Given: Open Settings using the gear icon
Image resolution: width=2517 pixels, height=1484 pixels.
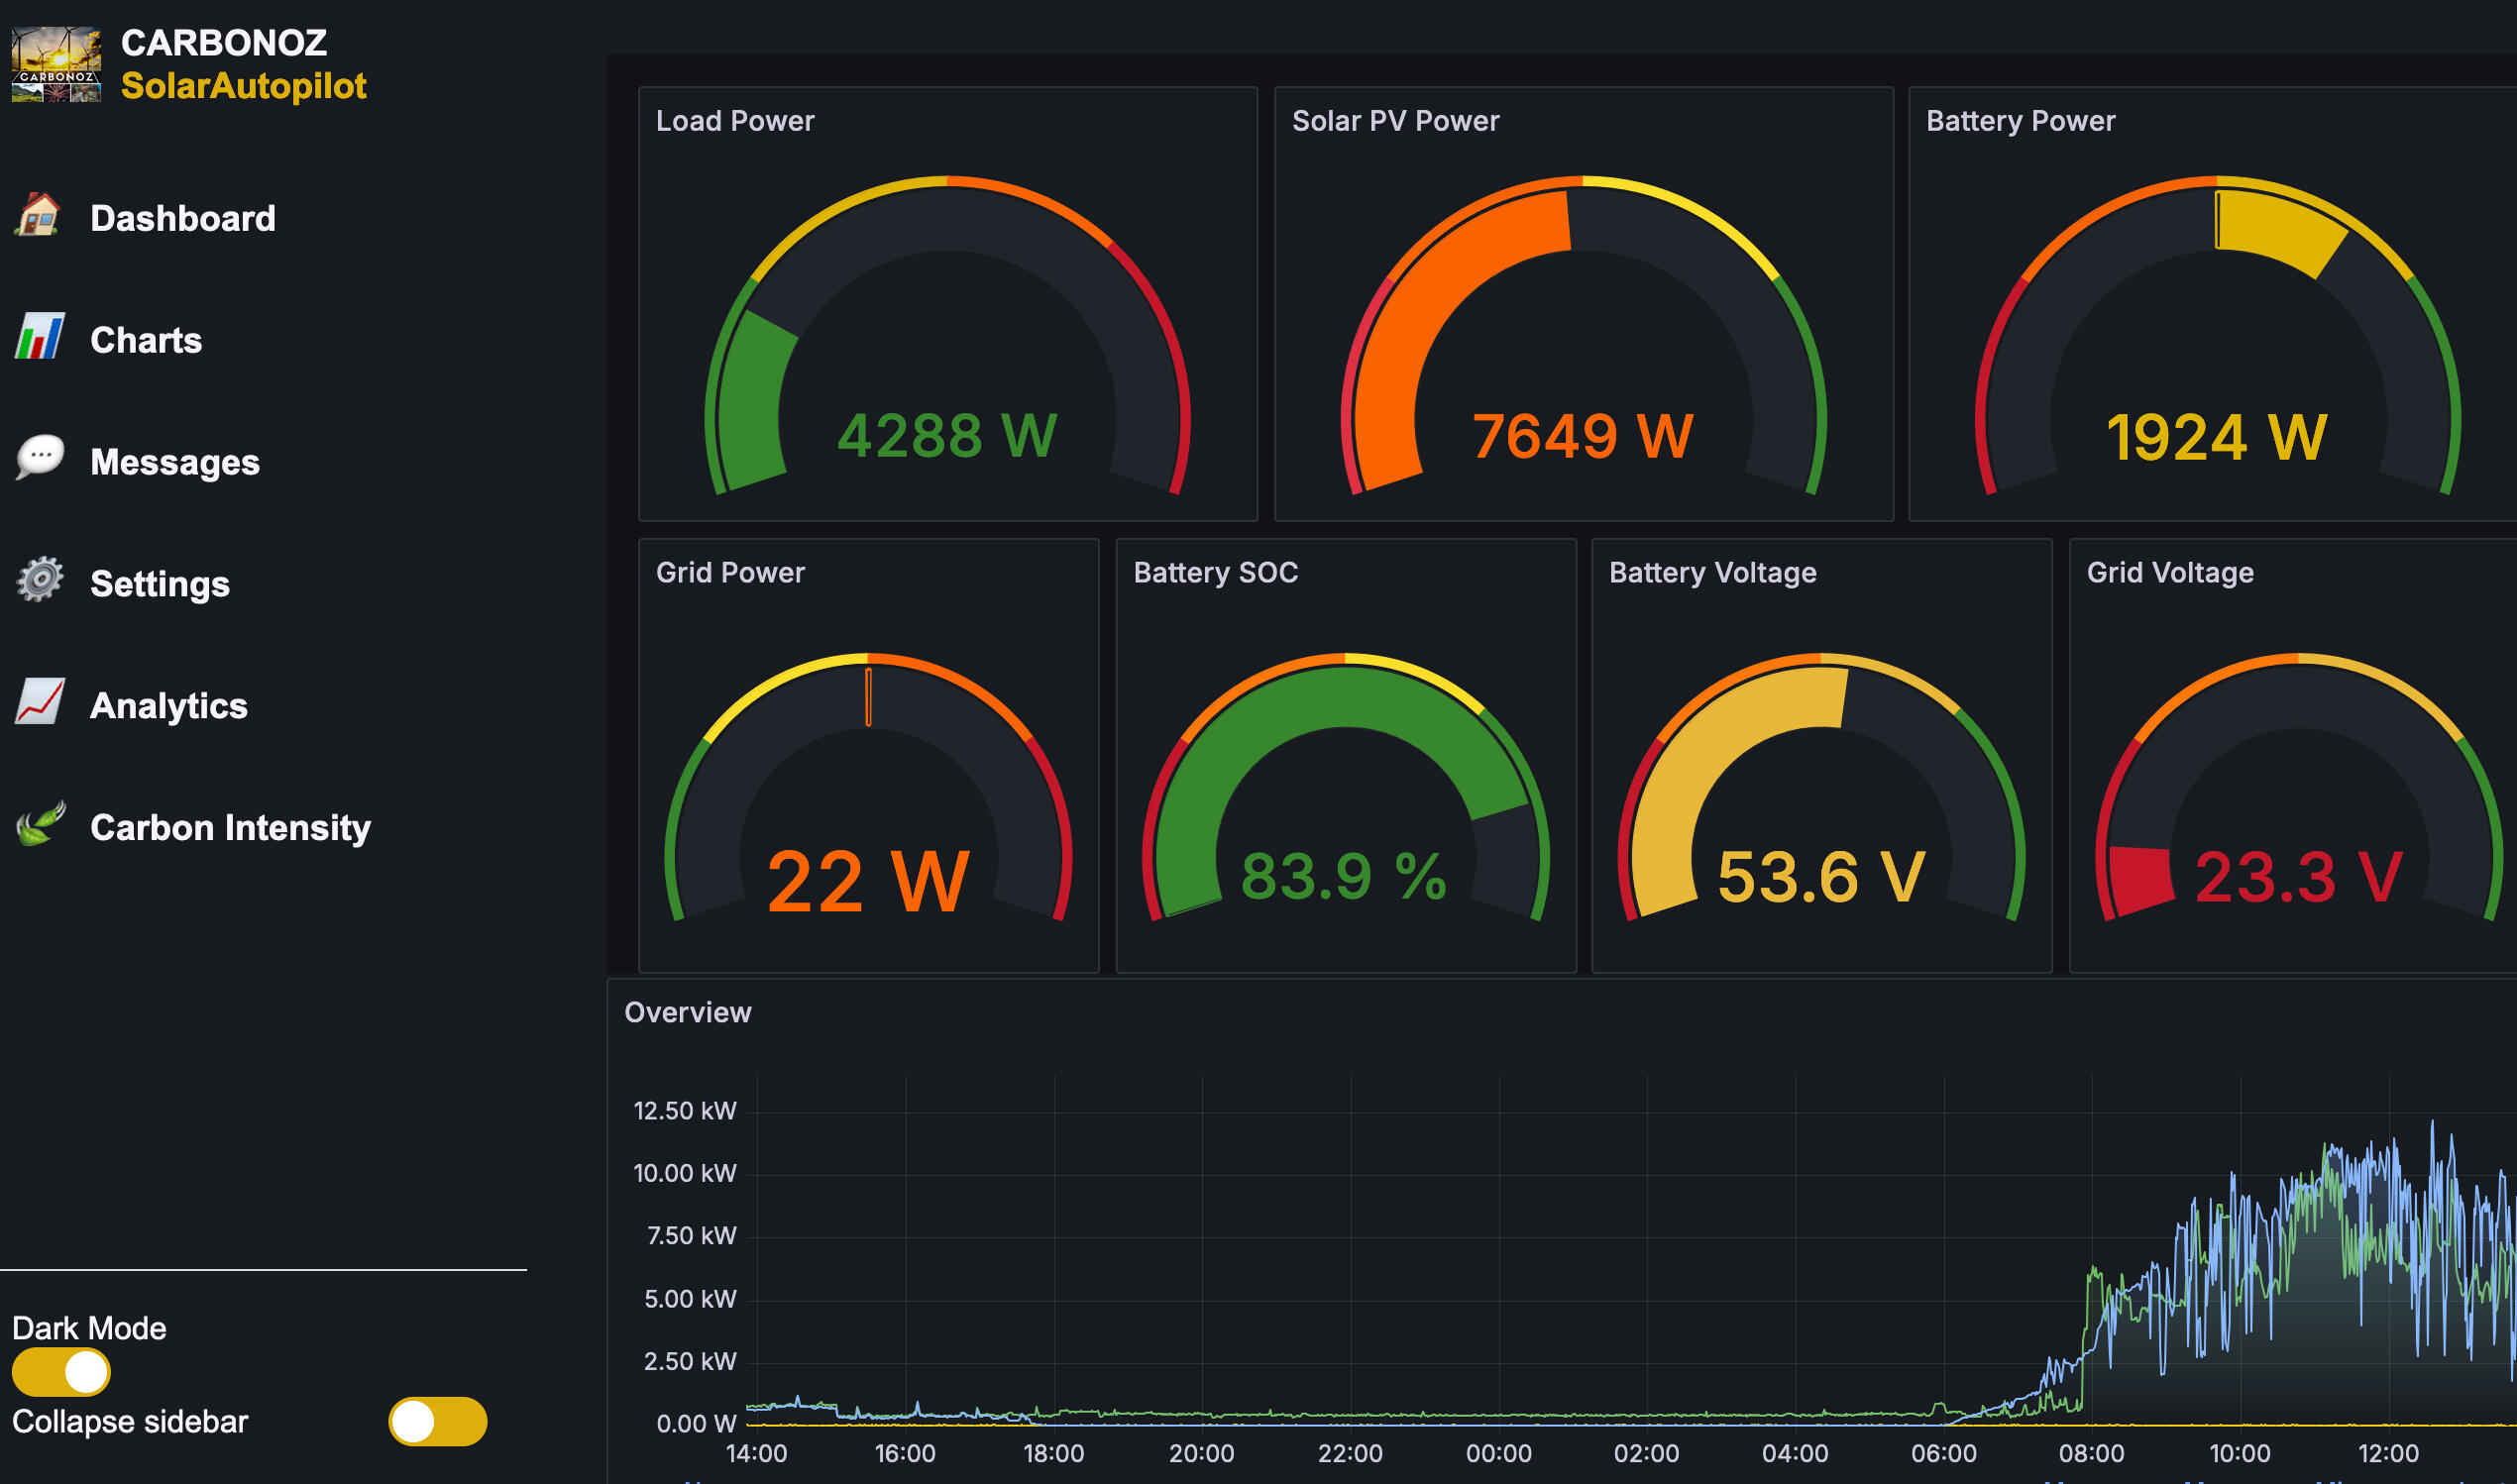Looking at the screenshot, I should coord(36,581).
